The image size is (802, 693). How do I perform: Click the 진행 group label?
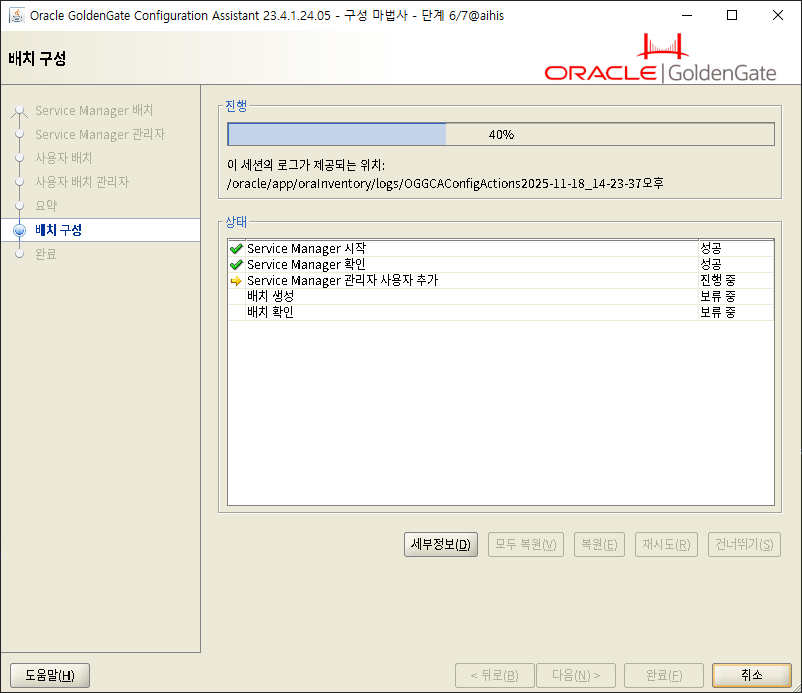tap(236, 106)
